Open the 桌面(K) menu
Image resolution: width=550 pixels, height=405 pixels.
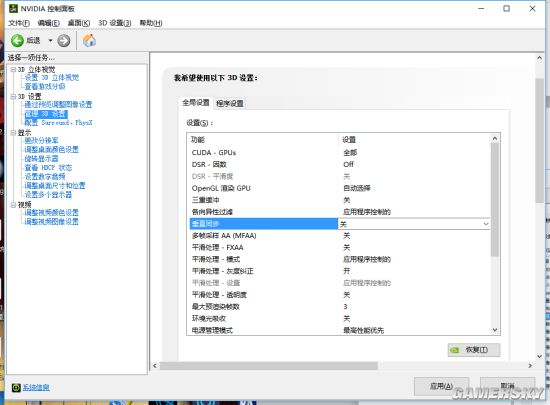tap(79, 23)
